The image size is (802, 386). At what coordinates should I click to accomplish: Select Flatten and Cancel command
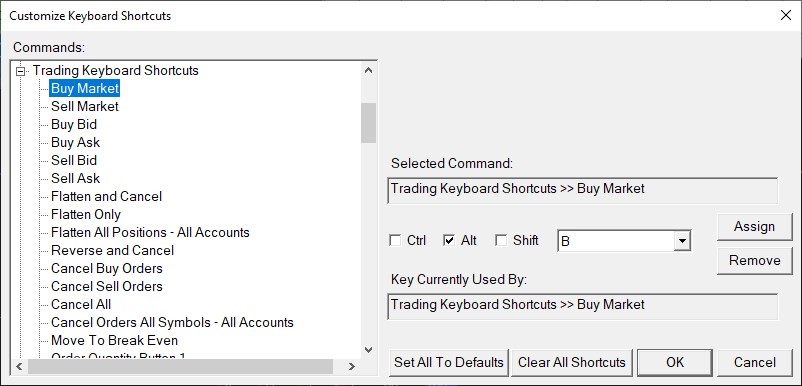[106, 196]
